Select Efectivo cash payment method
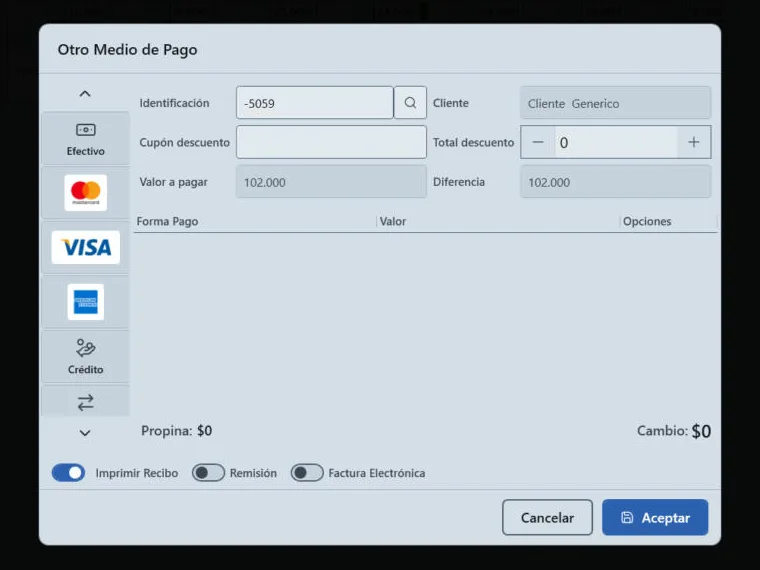Image resolution: width=760 pixels, height=570 pixels. (85, 139)
